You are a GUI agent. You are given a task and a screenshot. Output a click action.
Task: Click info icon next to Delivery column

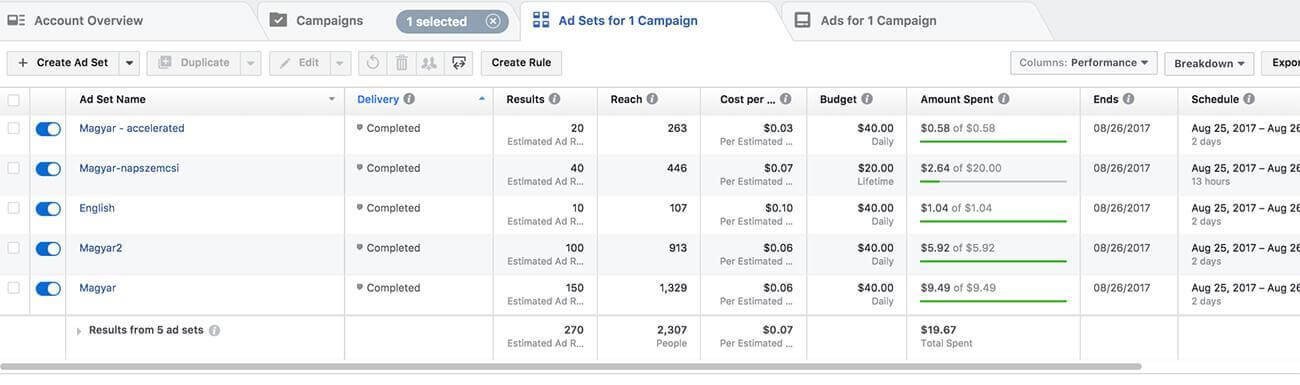click(x=409, y=99)
